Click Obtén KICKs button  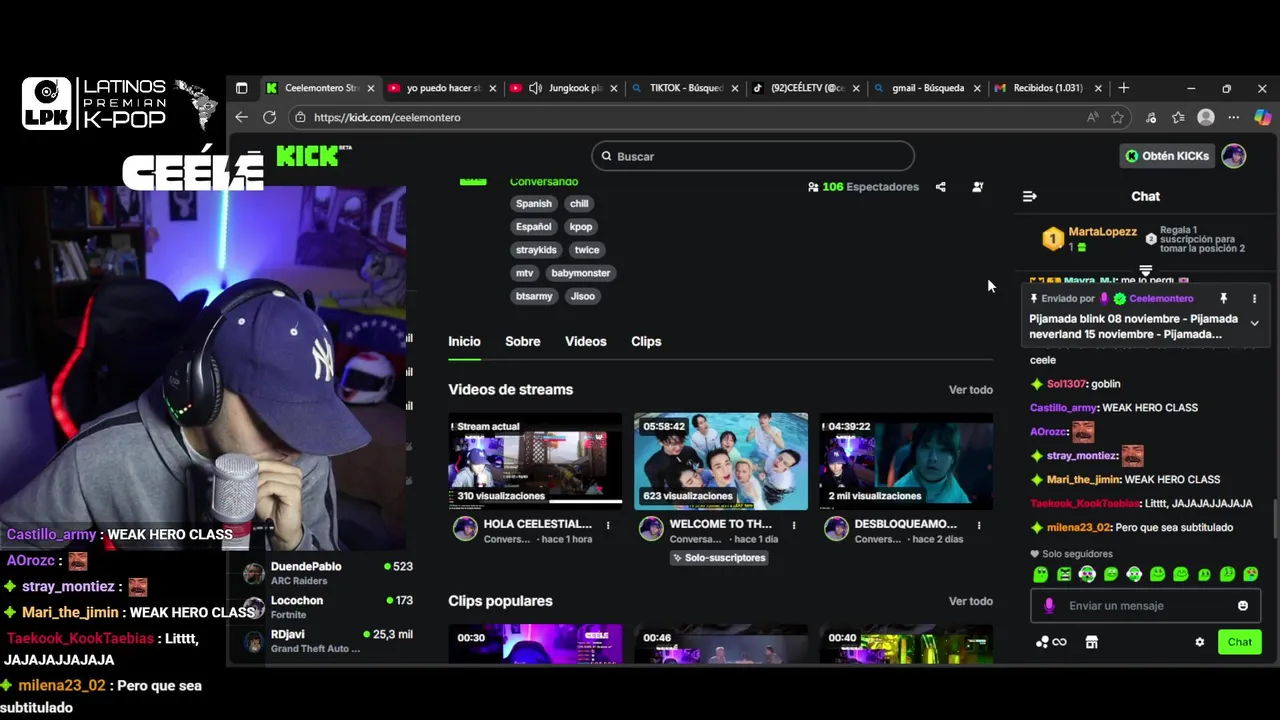click(x=1167, y=156)
